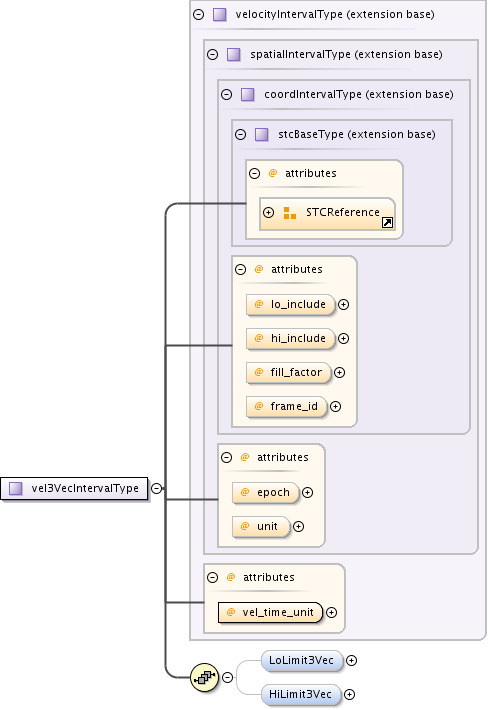Click the vel3VecIntervalType square icon

(16, 489)
